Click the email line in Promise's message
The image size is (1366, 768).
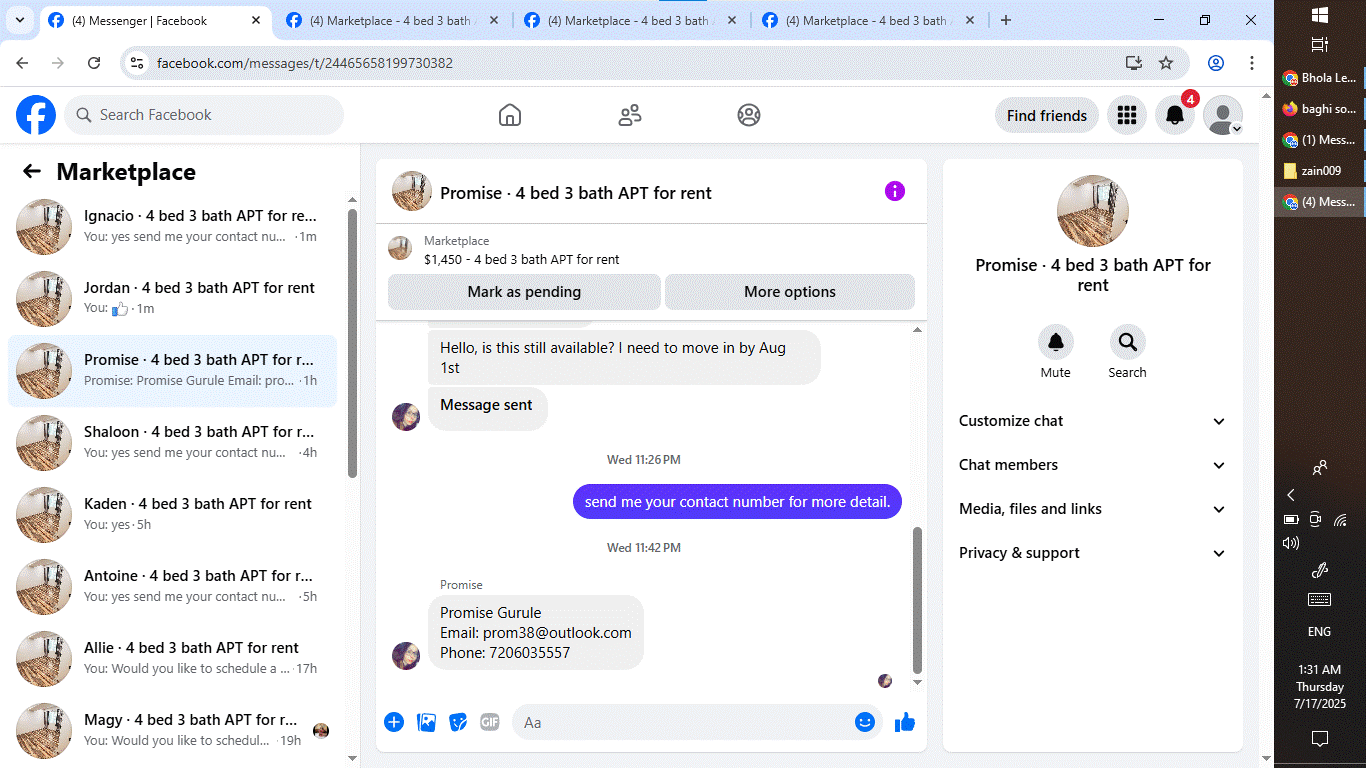[x=536, y=633]
